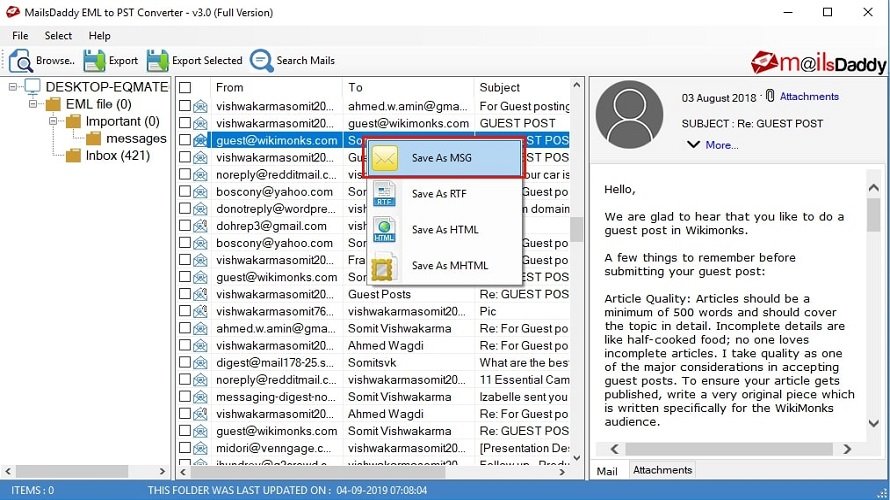
Task: Open Search Mails magnifier icon
Action: tap(262, 61)
